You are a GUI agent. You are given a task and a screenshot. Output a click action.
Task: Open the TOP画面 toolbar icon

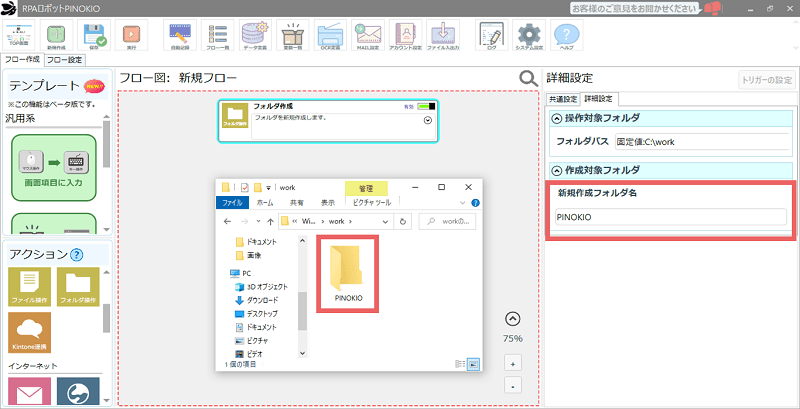click(x=18, y=35)
